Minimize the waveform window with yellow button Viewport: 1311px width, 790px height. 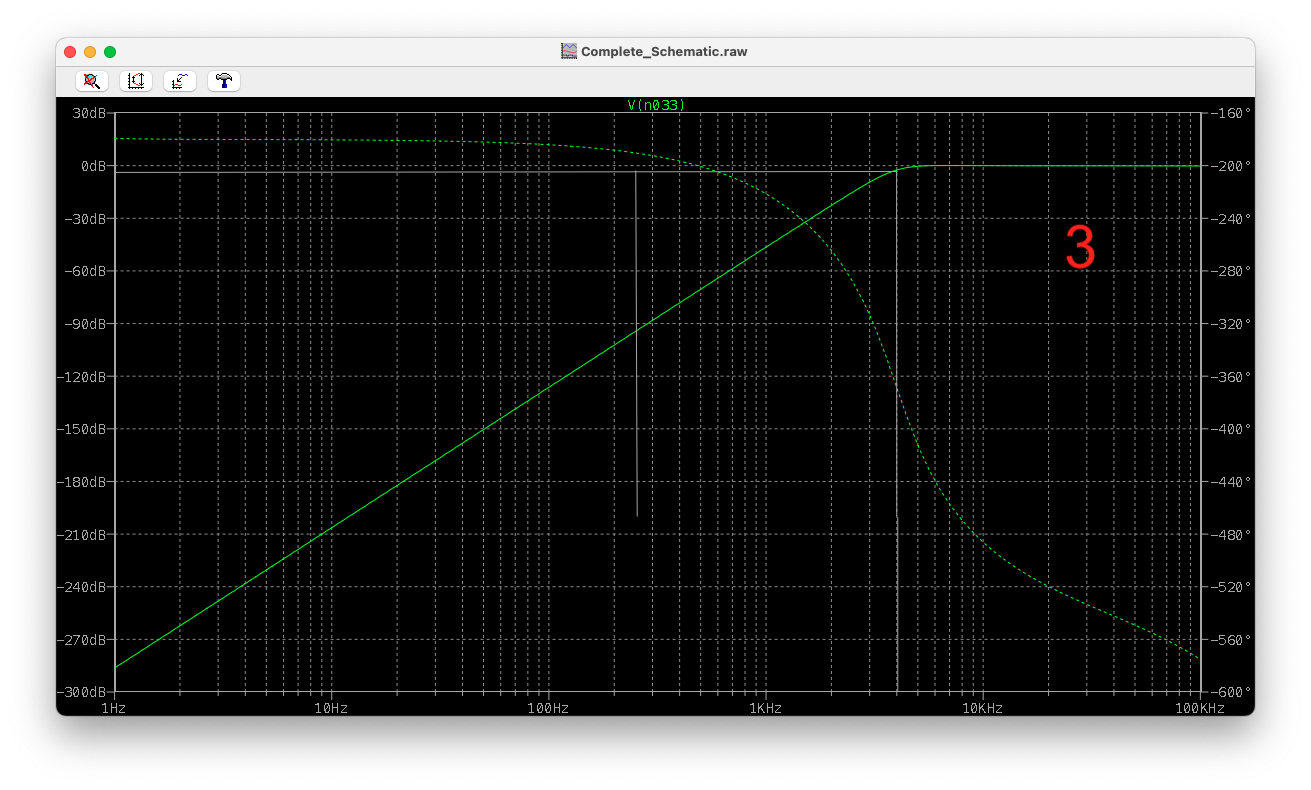[90, 52]
